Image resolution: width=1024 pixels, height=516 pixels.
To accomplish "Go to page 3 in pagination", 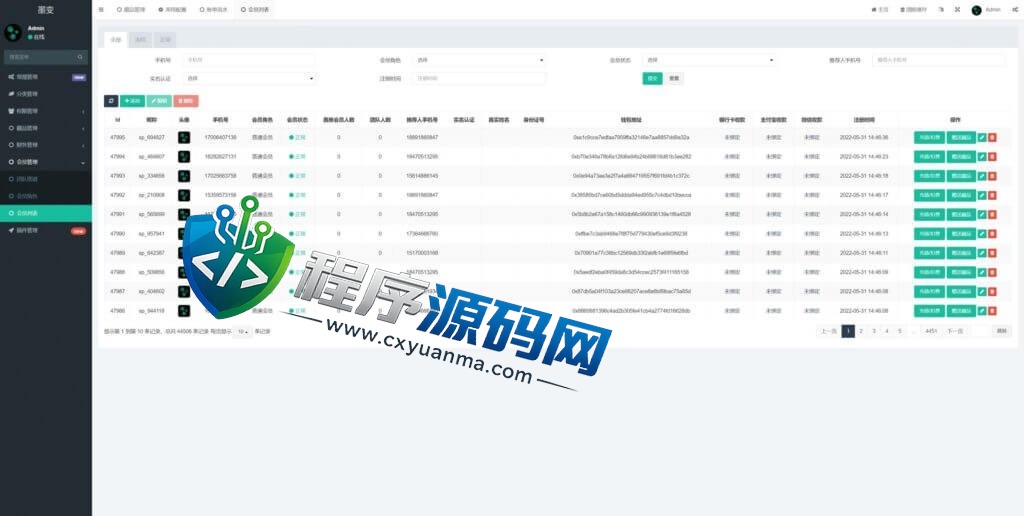I will (874, 331).
